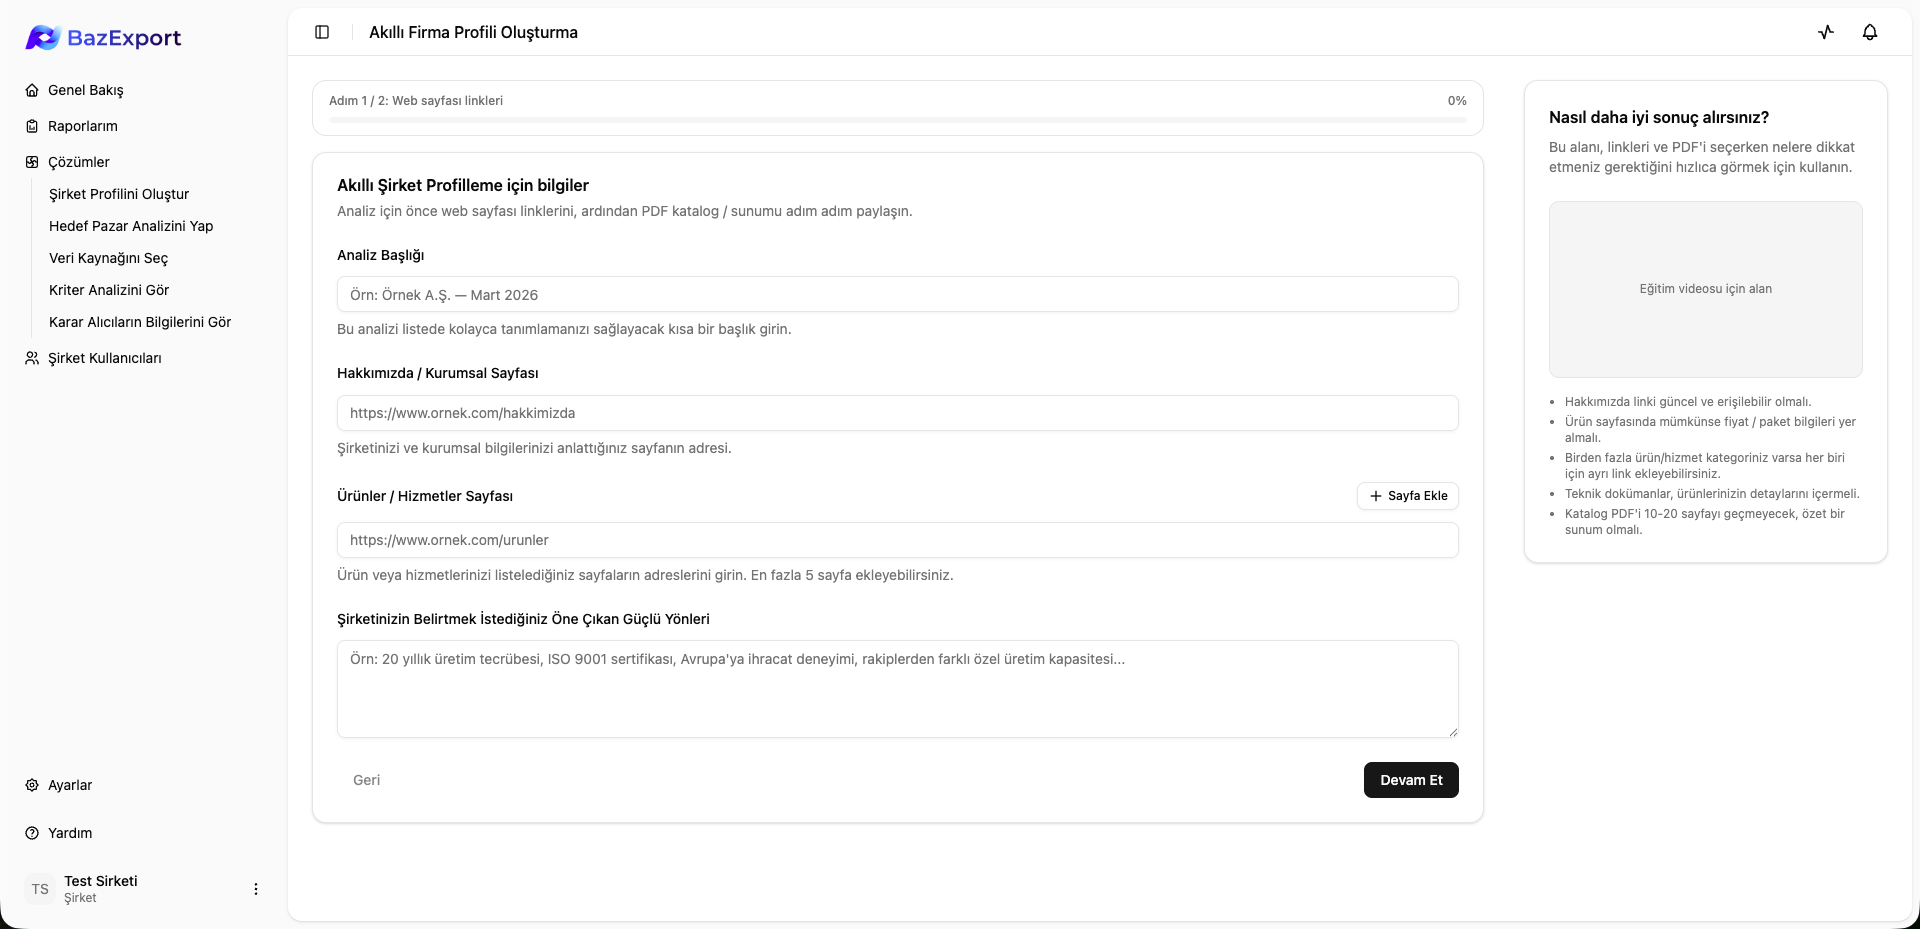Go to Hedef Pazar Analizini Yap
This screenshot has height=929, width=1920.
[131, 226]
